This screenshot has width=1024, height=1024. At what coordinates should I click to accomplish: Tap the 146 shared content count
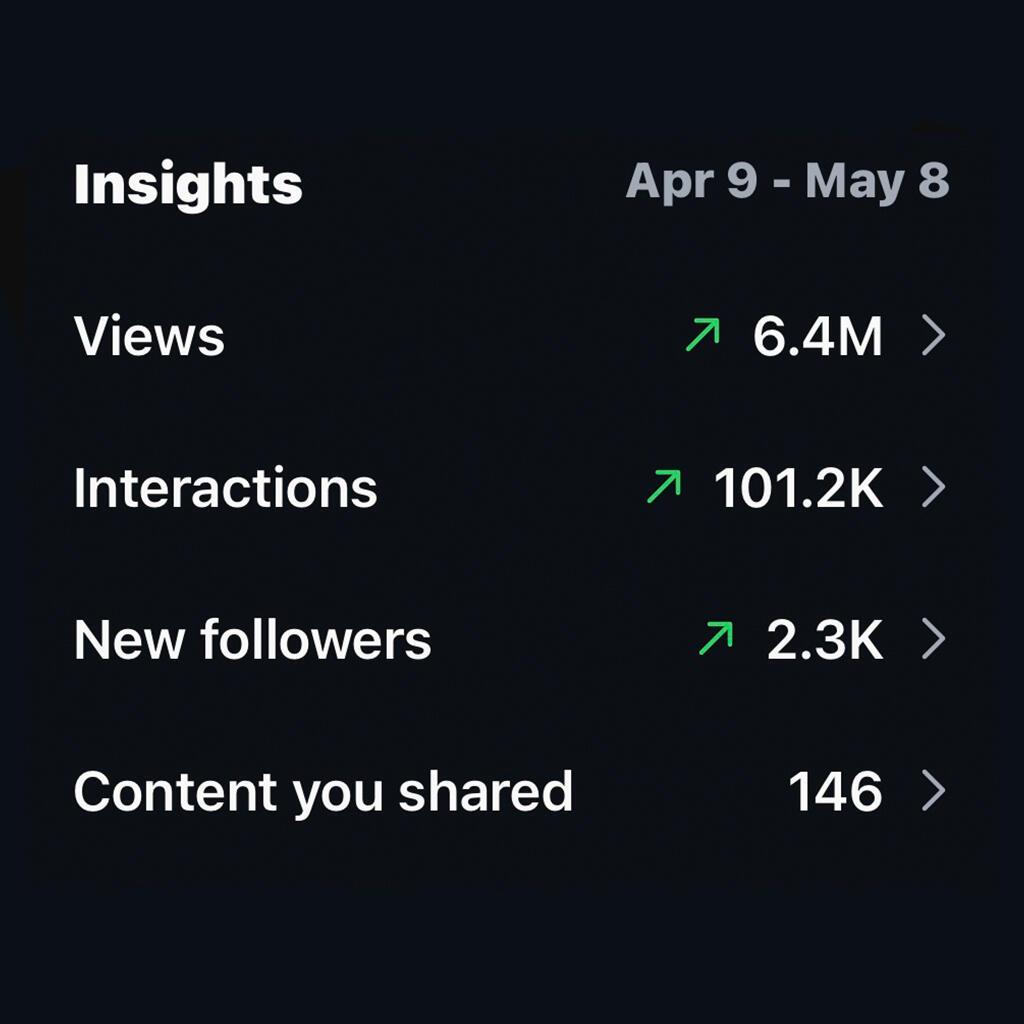coord(835,791)
